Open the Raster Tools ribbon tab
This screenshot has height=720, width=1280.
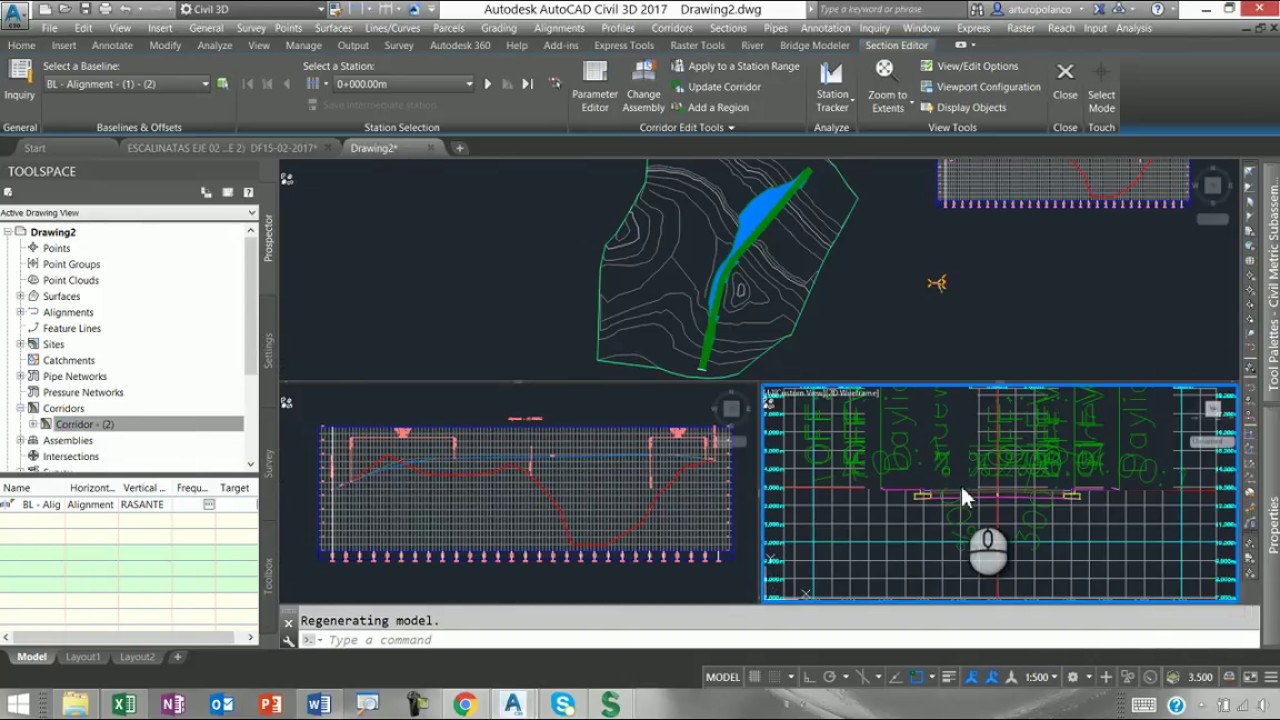point(697,46)
